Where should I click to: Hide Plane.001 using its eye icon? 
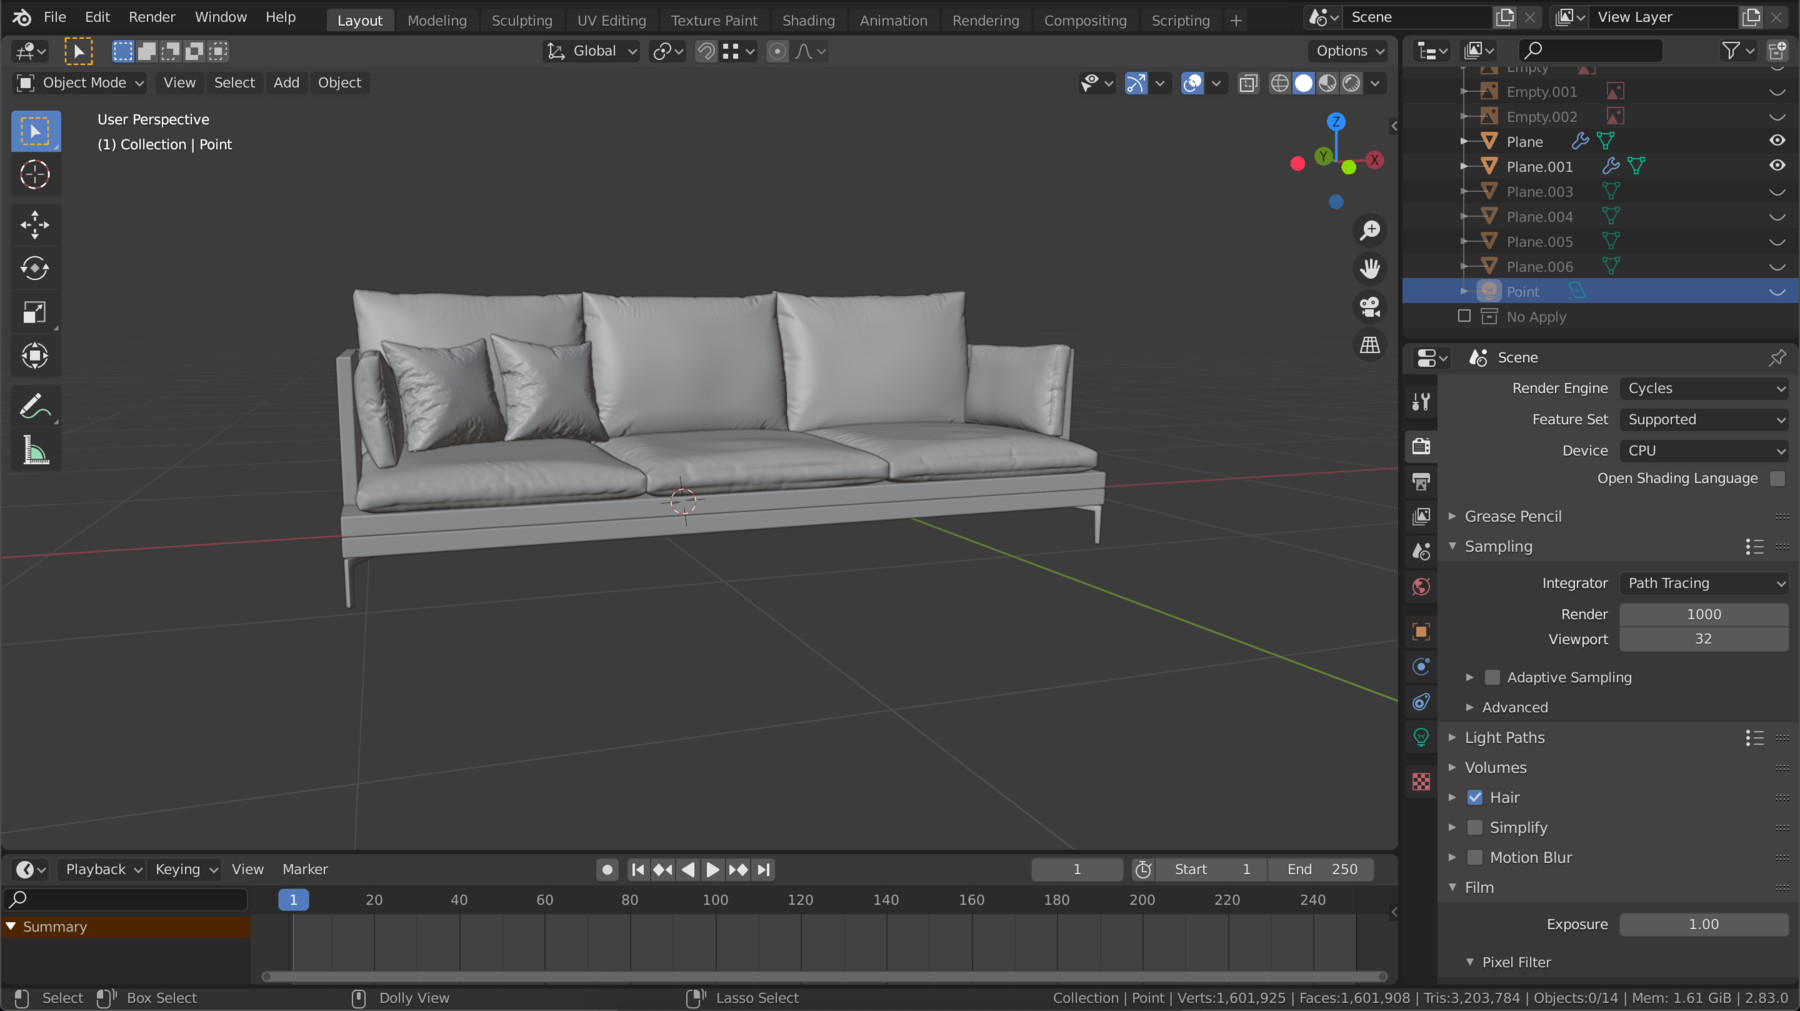pos(1777,166)
